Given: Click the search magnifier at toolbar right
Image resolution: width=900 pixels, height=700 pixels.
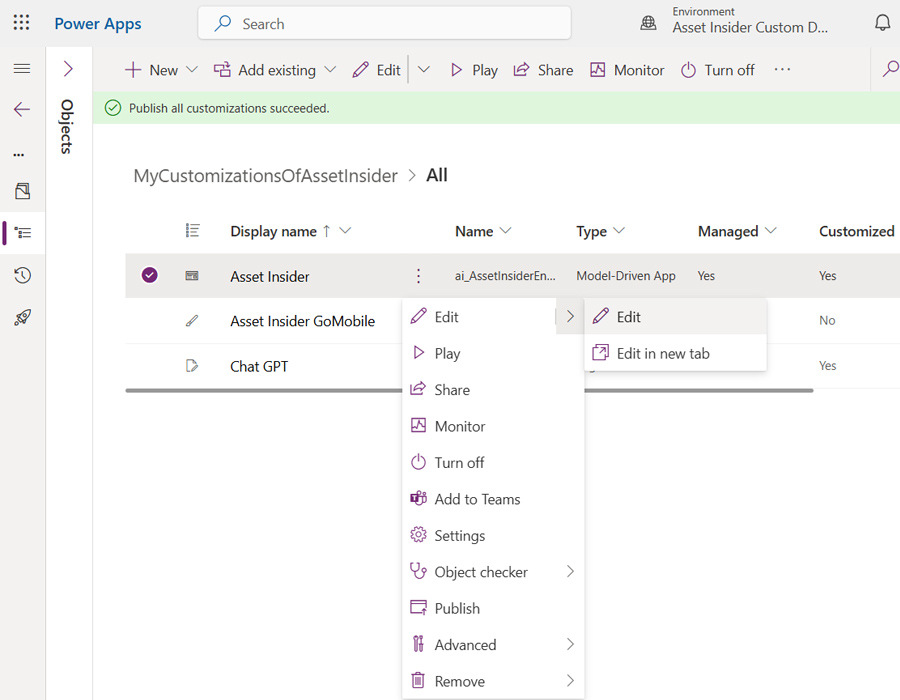Looking at the screenshot, I should click(x=890, y=69).
